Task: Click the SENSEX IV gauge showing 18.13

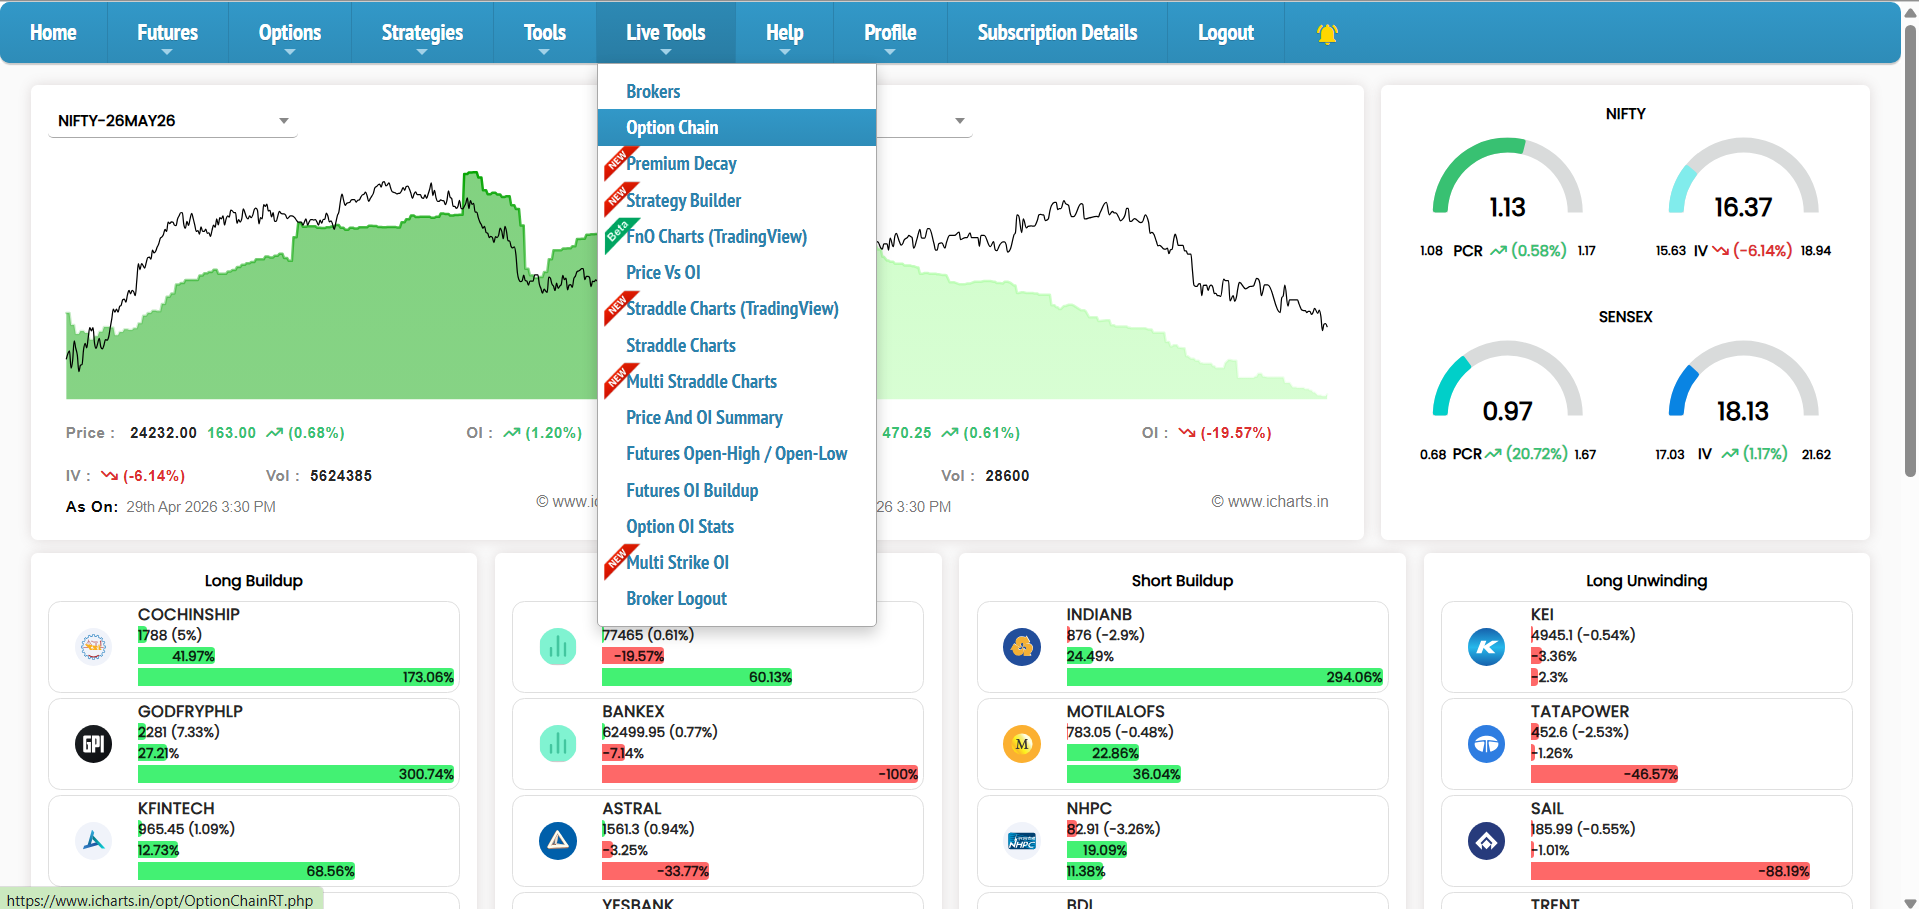Action: tap(1743, 381)
